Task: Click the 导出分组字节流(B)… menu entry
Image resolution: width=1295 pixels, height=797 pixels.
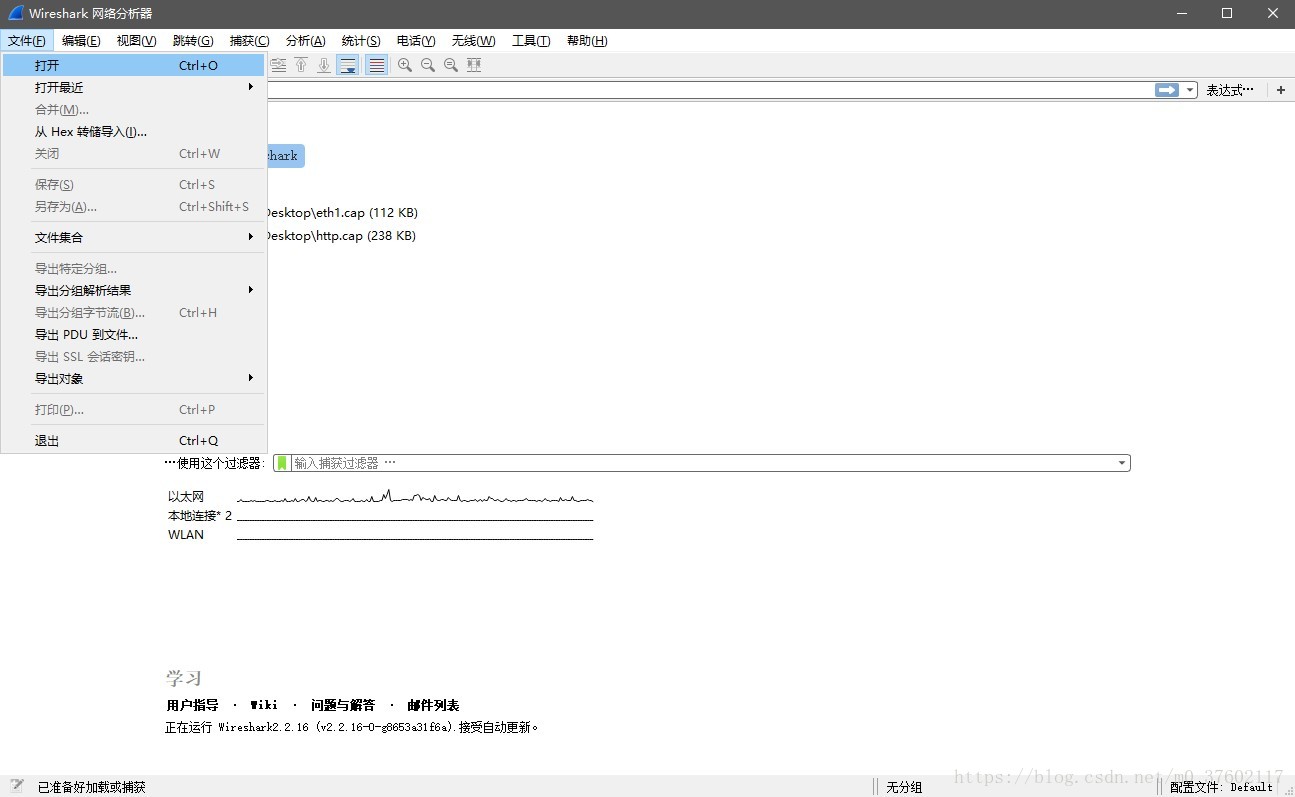Action: tap(134, 312)
